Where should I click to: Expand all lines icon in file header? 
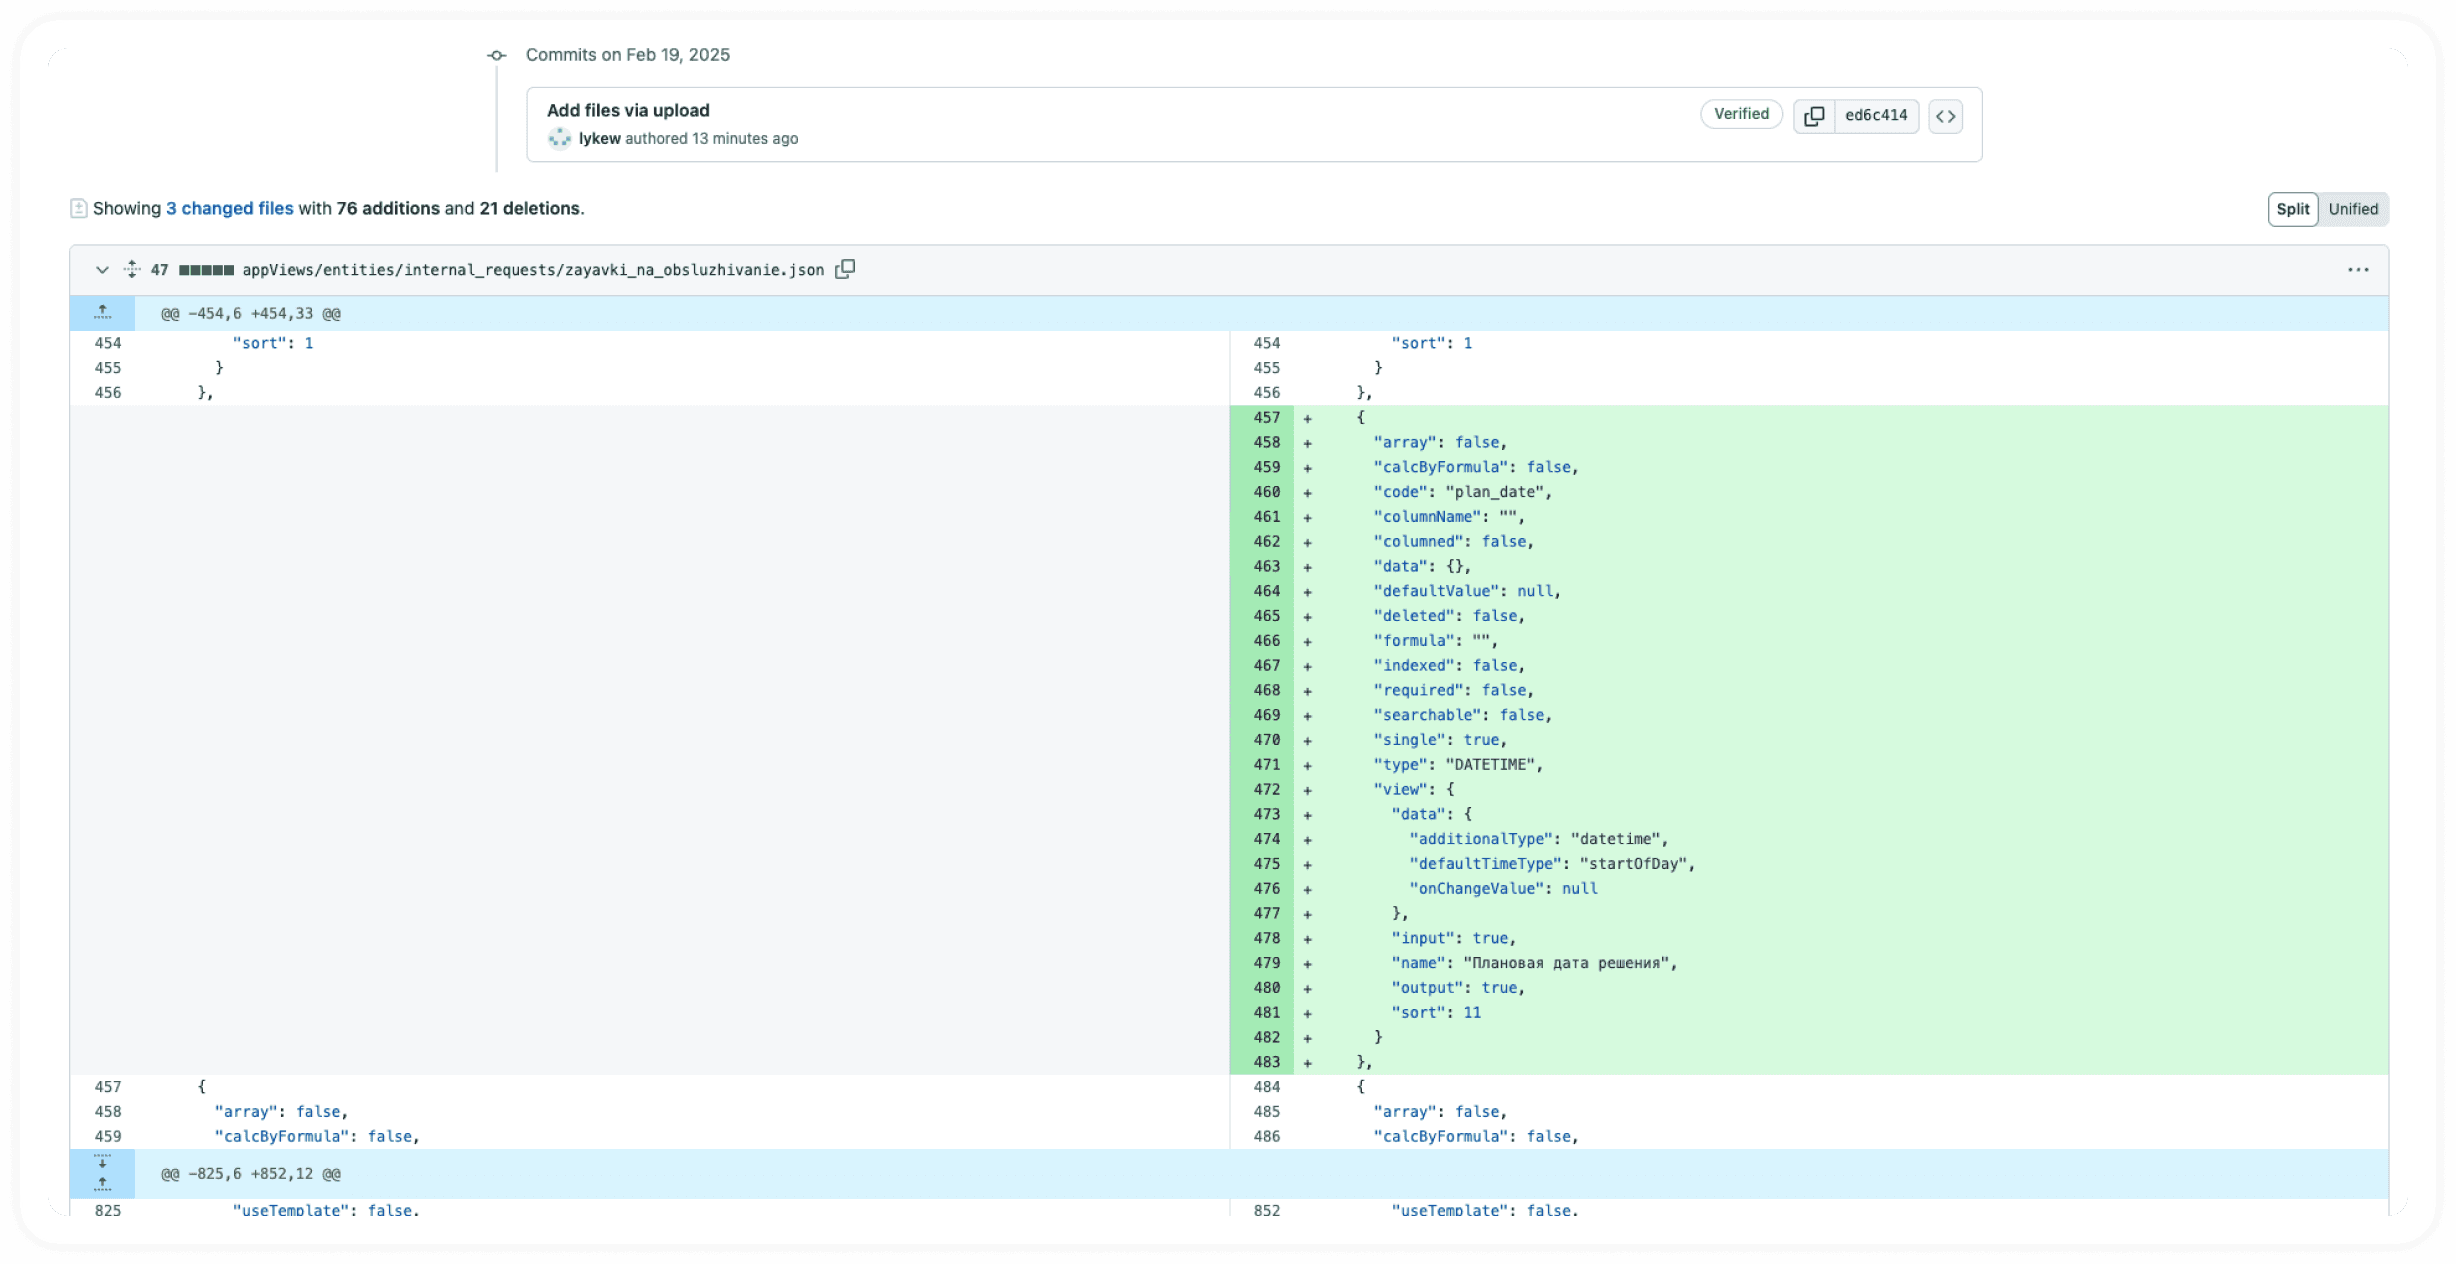132,269
